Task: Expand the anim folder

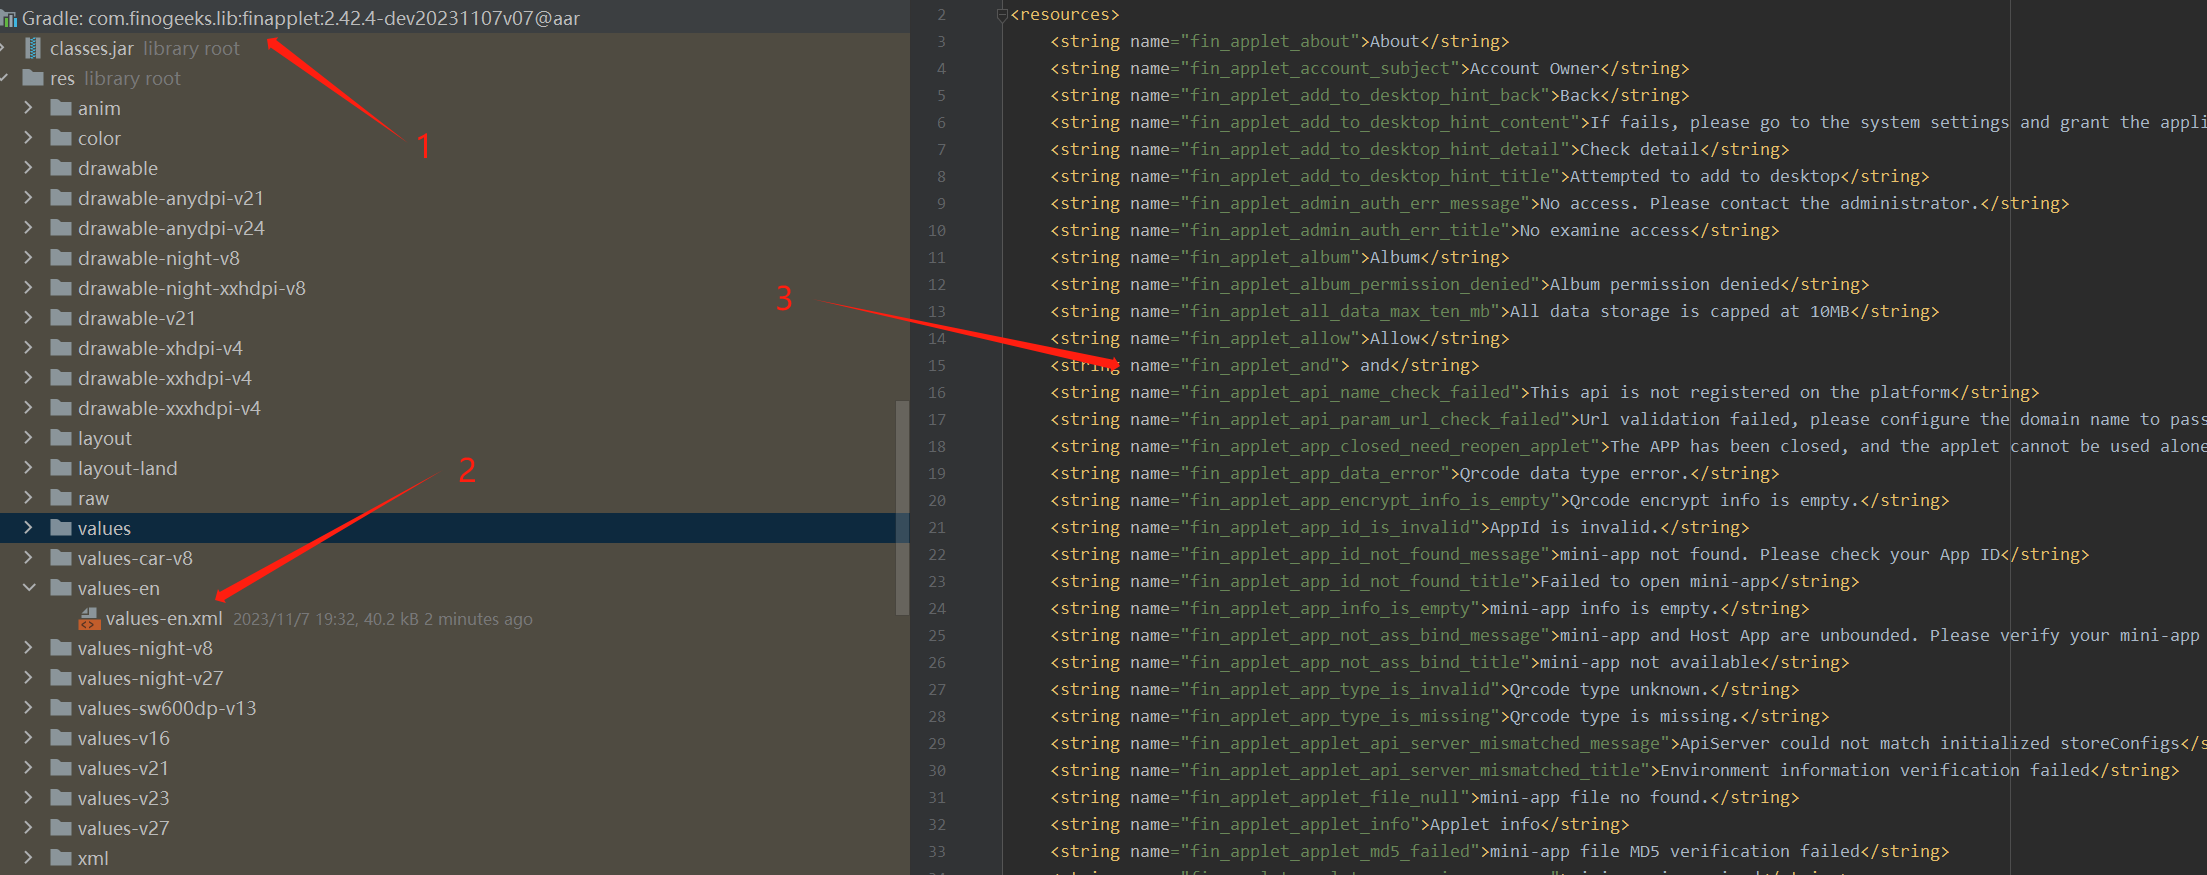Action: pos(28,108)
